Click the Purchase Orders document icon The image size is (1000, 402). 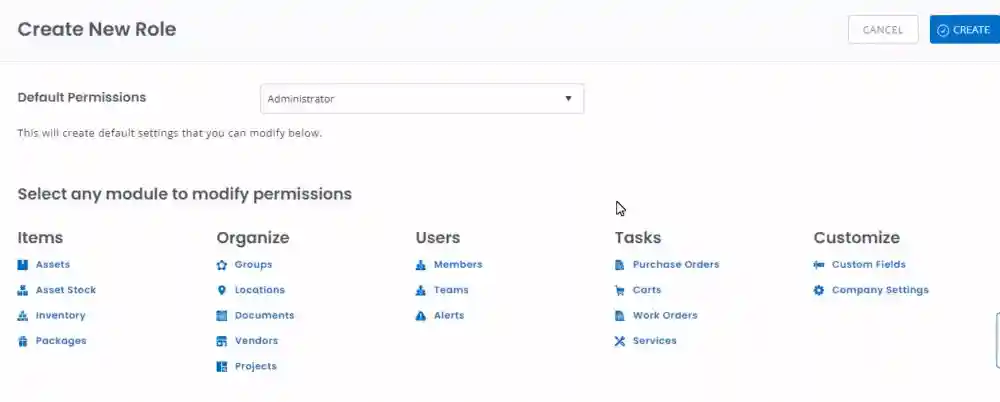click(x=619, y=265)
